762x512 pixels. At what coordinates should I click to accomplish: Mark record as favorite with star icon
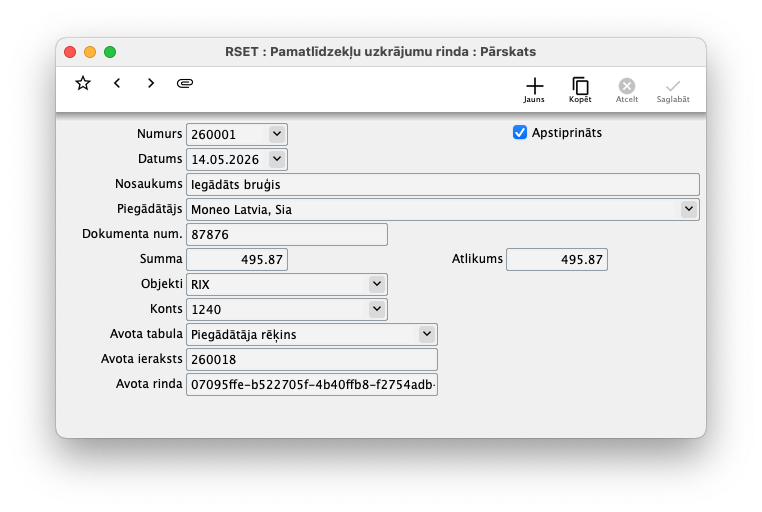(x=83, y=83)
